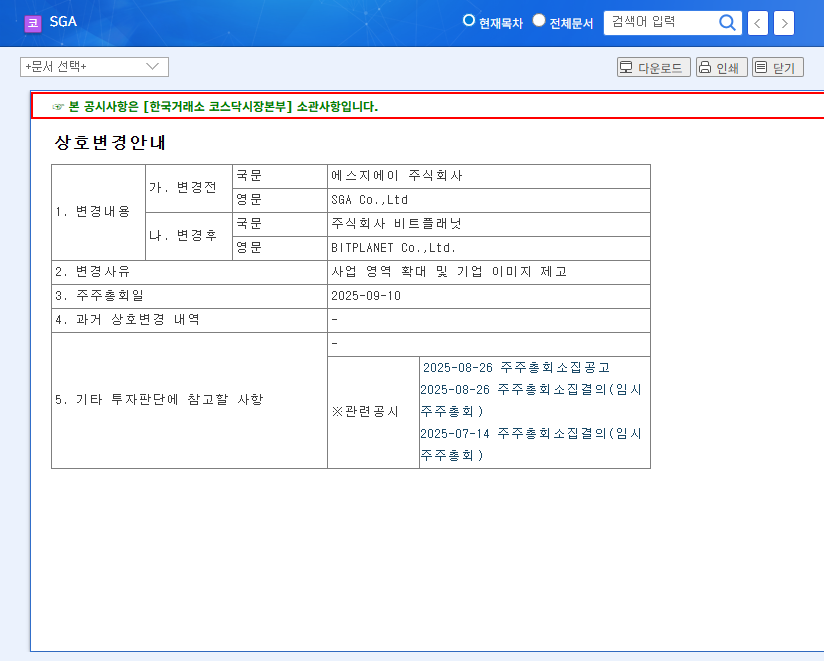The image size is (824, 661).
Task: Click the 상호변경안내 heading
Action: [110, 142]
